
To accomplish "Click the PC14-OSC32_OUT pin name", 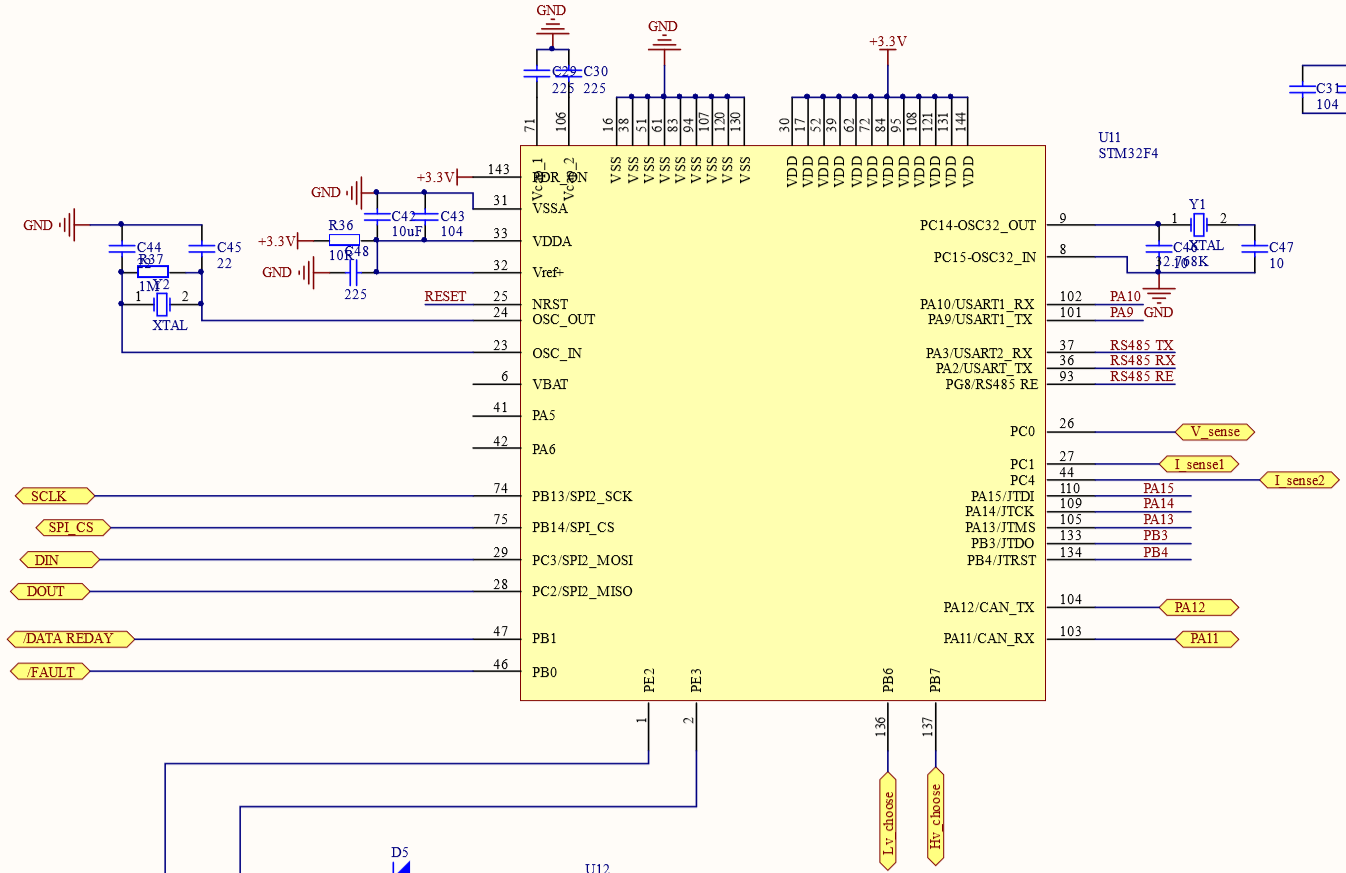I will (978, 226).
